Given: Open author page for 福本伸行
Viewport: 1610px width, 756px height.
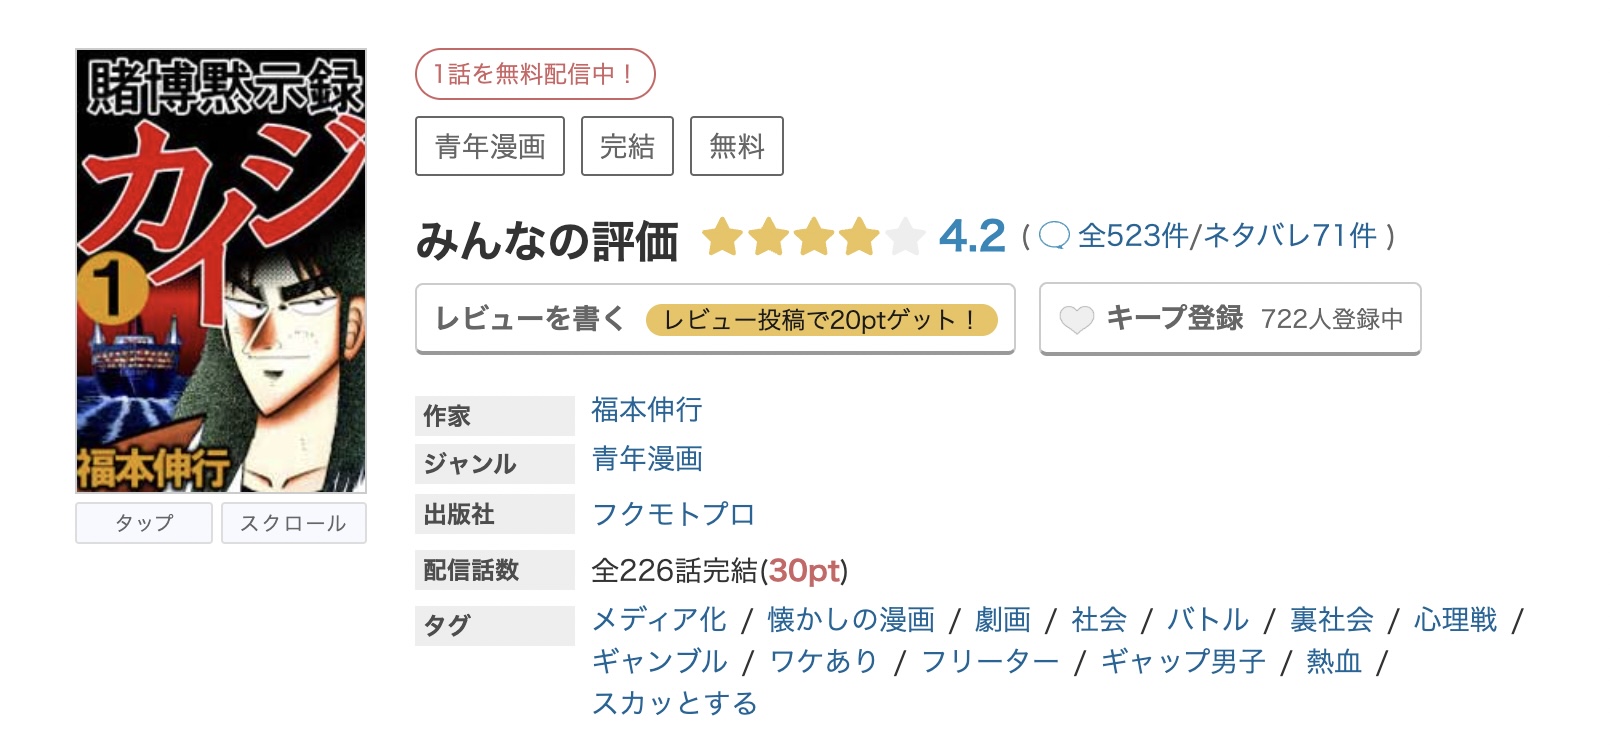Looking at the screenshot, I should click(646, 411).
